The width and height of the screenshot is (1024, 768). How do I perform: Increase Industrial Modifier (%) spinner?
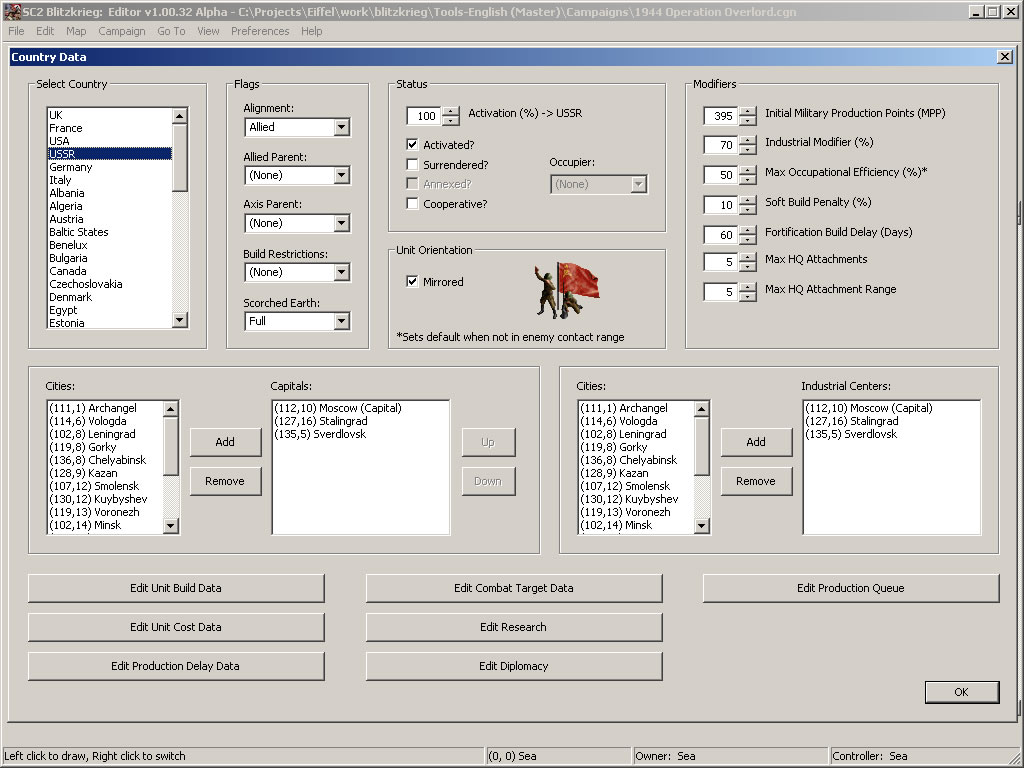[x=748, y=140]
